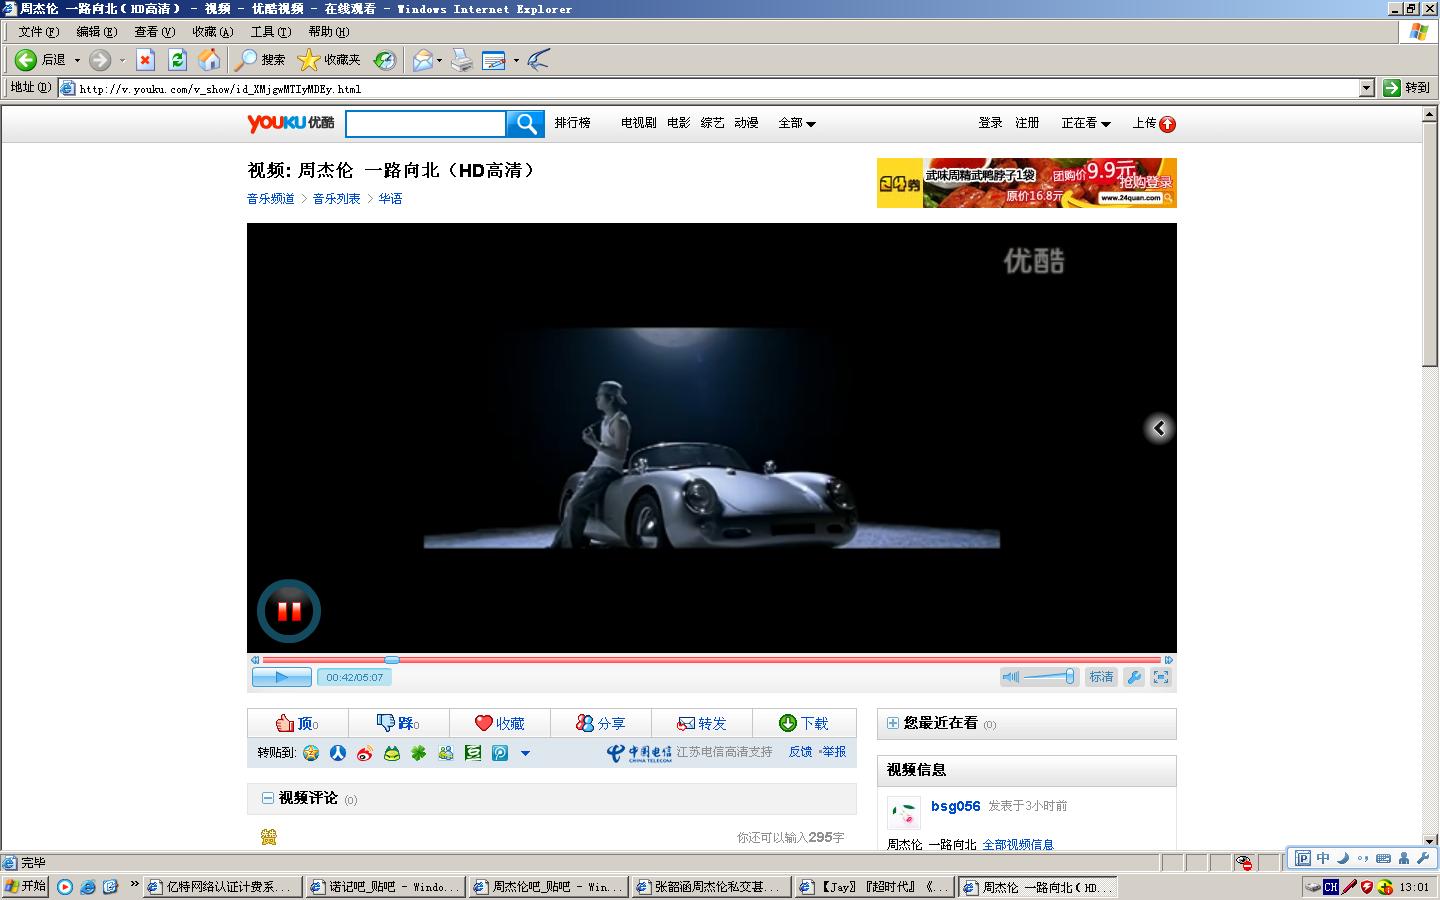
Task: Expand the 您最近在看 panel
Action: (893, 723)
